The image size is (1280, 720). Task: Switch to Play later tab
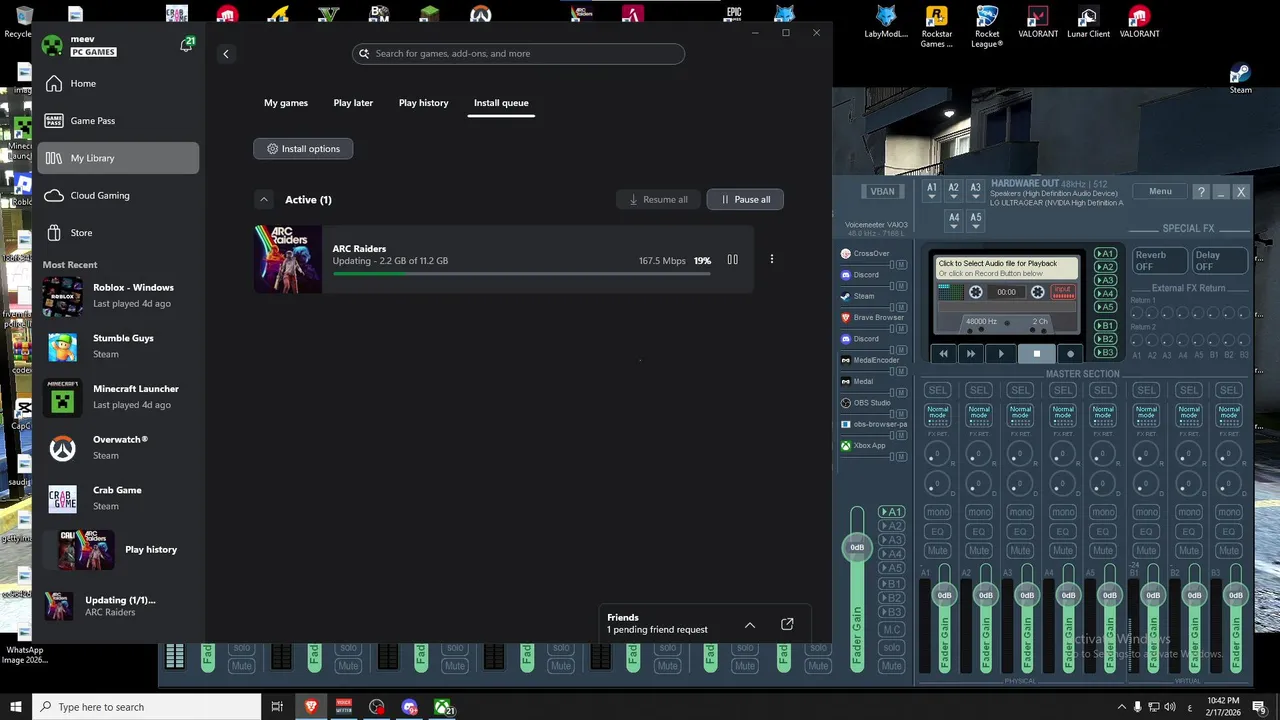pyautogui.click(x=353, y=103)
